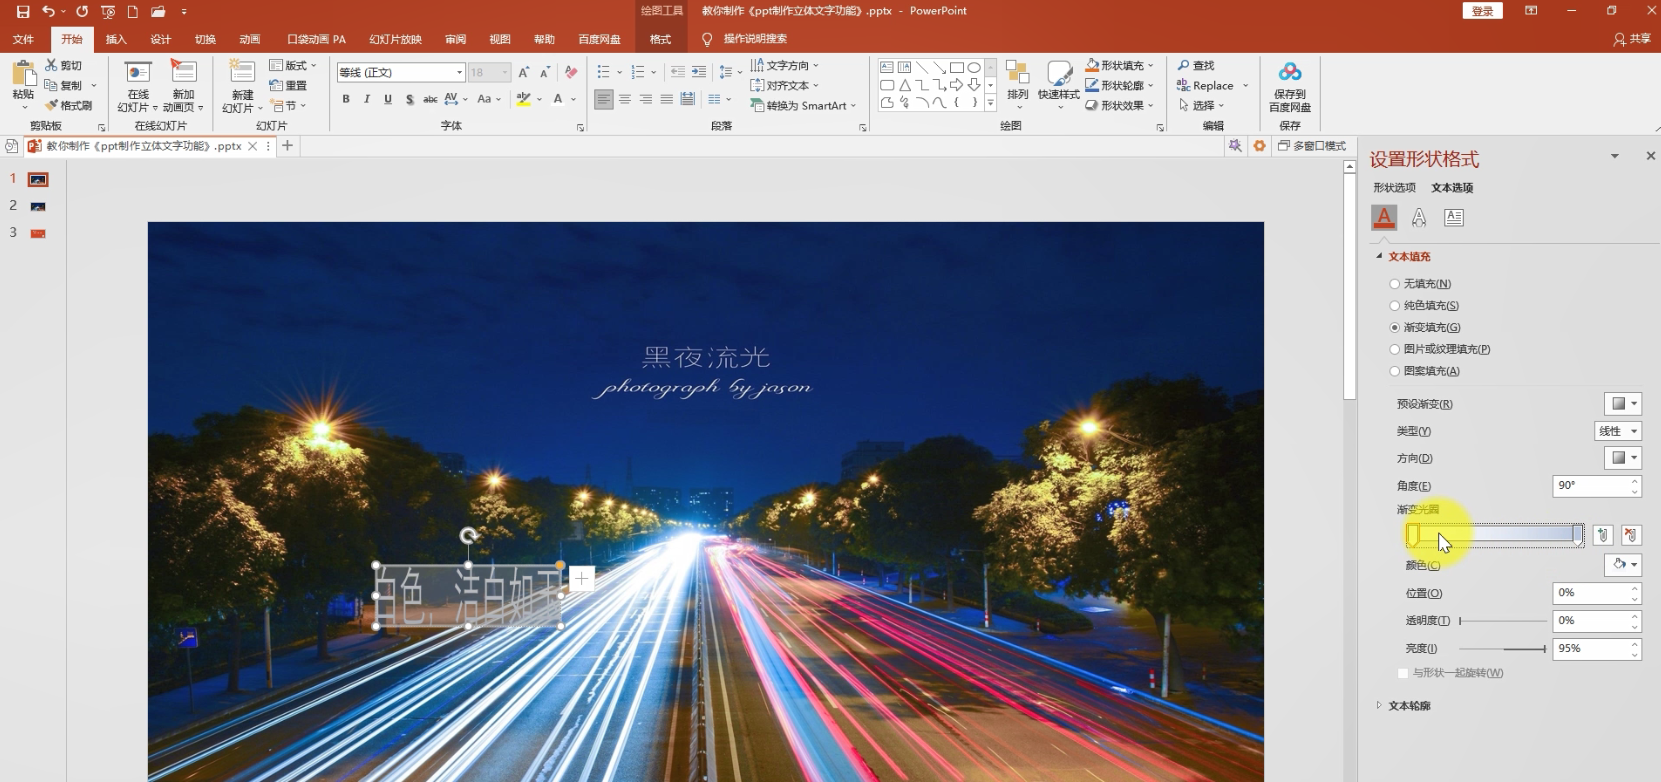1661x782 pixels.
Task: Undo the last action
Action: click(48, 11)
